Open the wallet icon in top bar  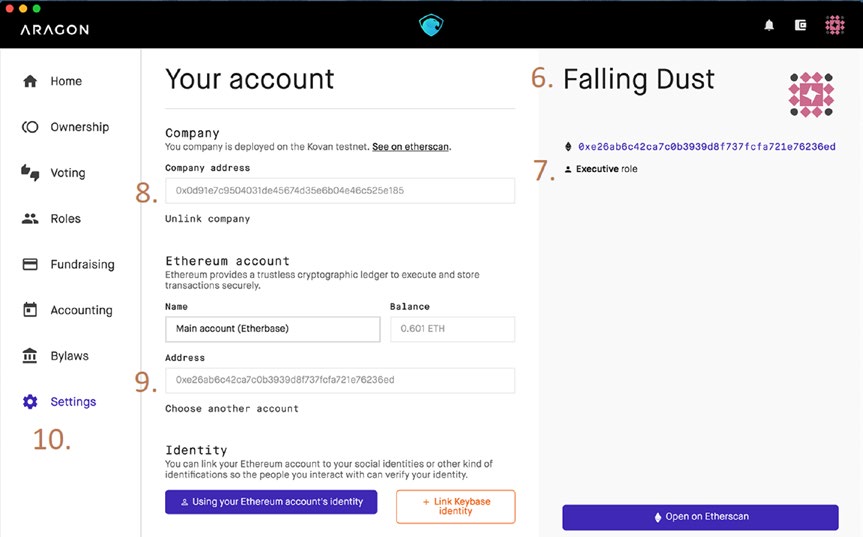pyautogui.click(x=800, y=25)
